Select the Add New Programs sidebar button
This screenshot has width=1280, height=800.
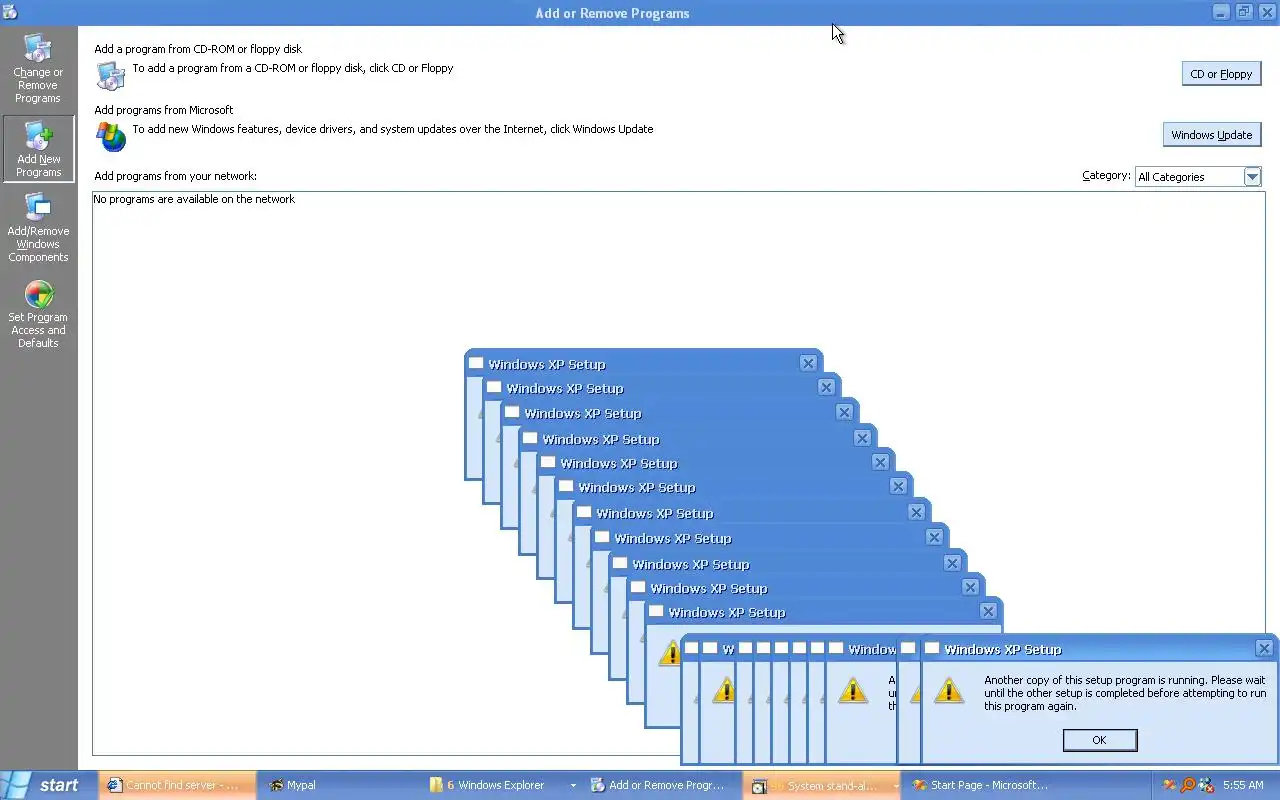tap(38, 148)
